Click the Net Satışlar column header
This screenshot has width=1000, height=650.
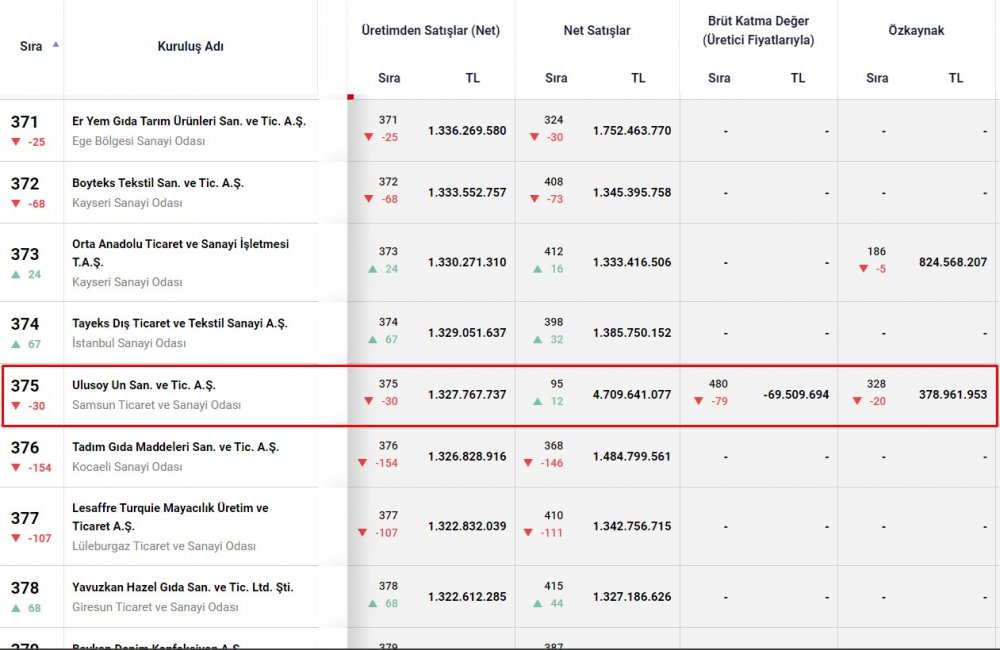click(597, 30)
